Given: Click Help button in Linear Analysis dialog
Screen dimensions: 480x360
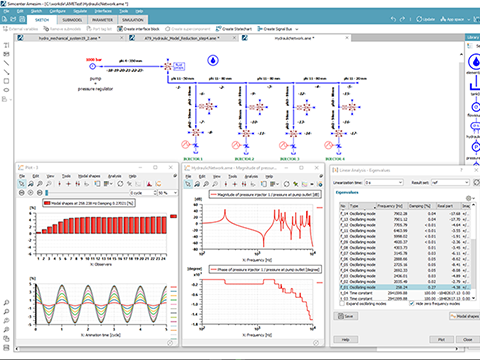Looking at the screenshot, I should 346,339.
